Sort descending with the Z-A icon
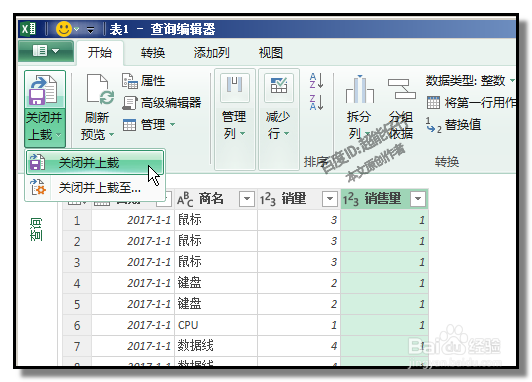This screenshot has height=382, width=532. point(316,102)
